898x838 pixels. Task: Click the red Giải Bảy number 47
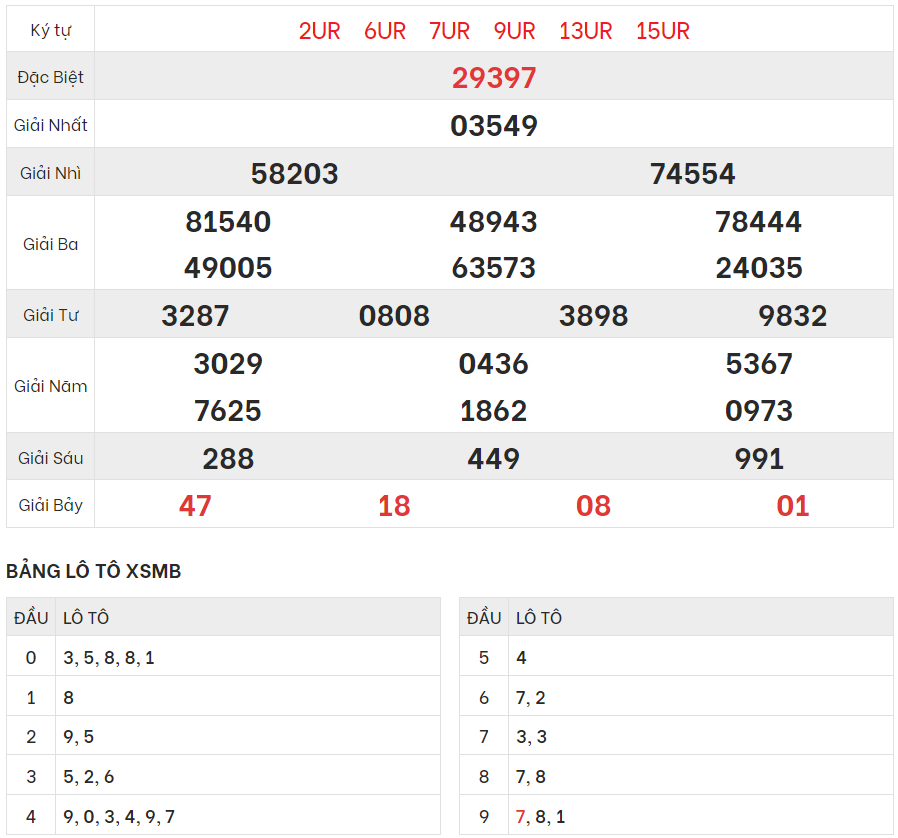195,506
